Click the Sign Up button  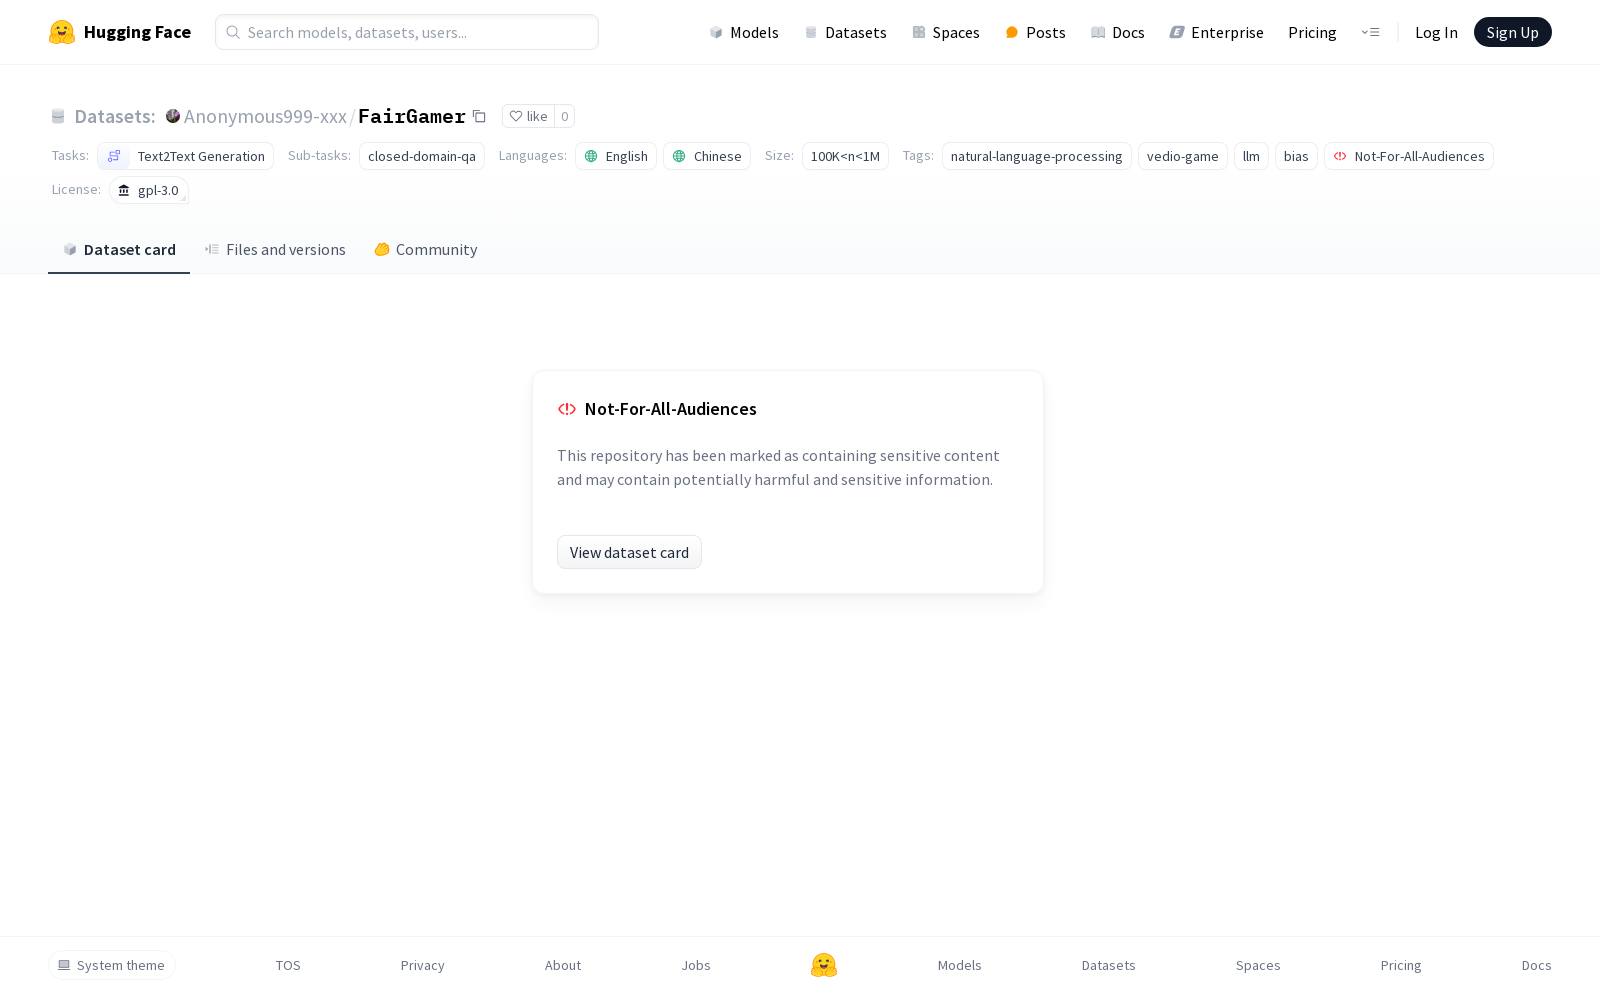1512,32
